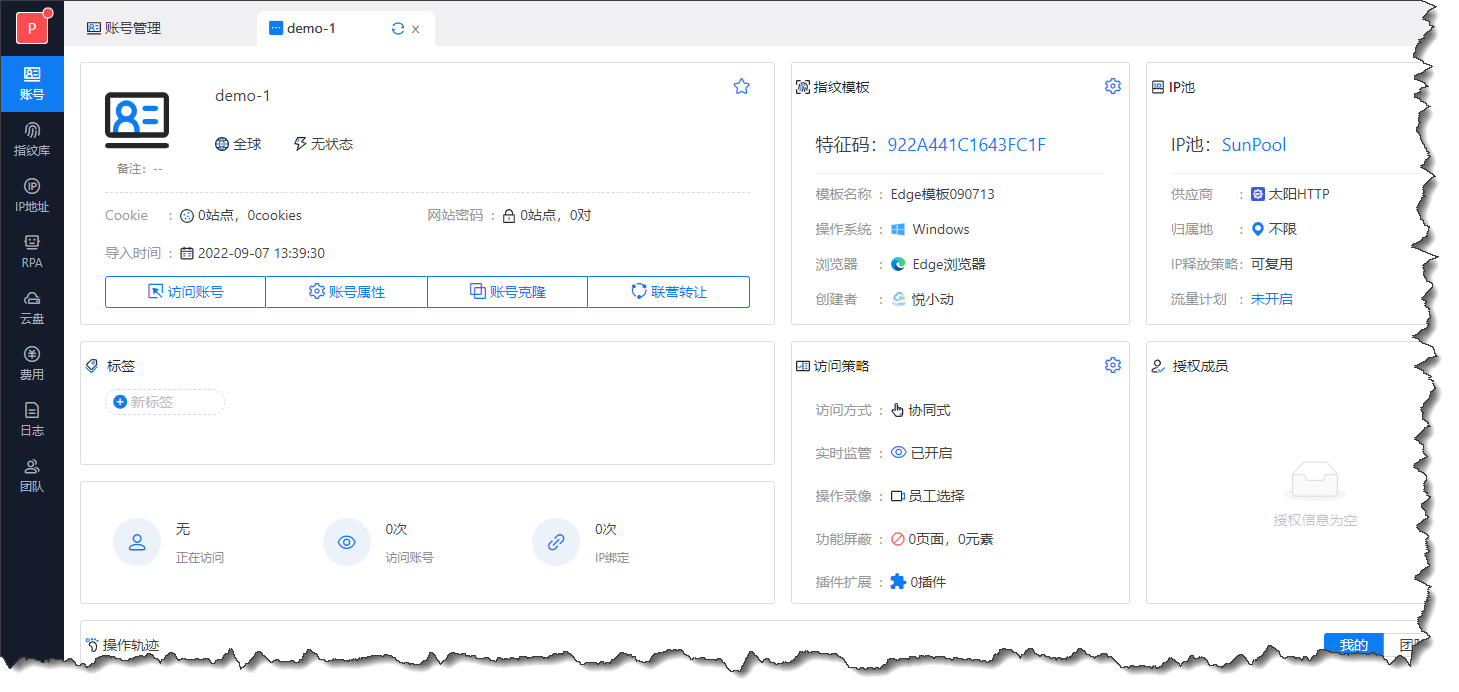Click the 协同式 access mode value
The width and height of the screenshot is (1459, 692).
tap(929, 410)
